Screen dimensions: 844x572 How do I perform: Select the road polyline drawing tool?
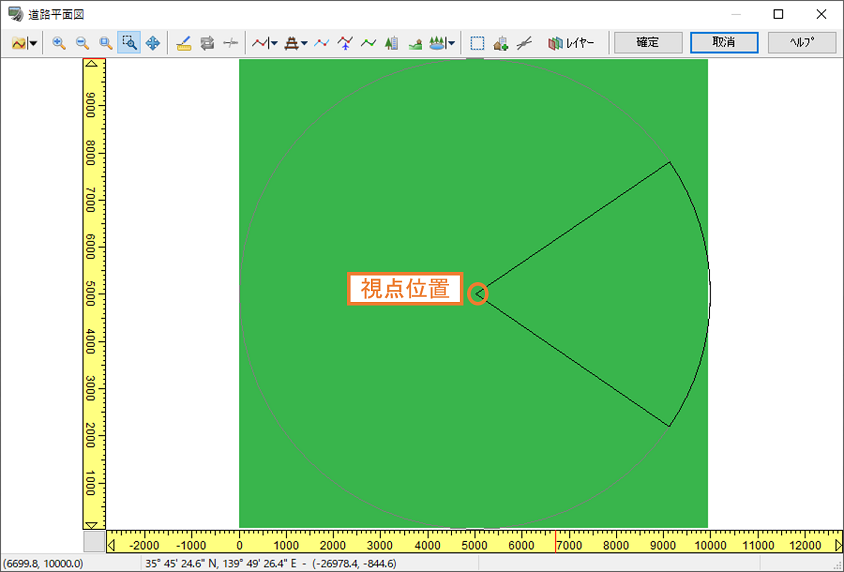(260, 43)
